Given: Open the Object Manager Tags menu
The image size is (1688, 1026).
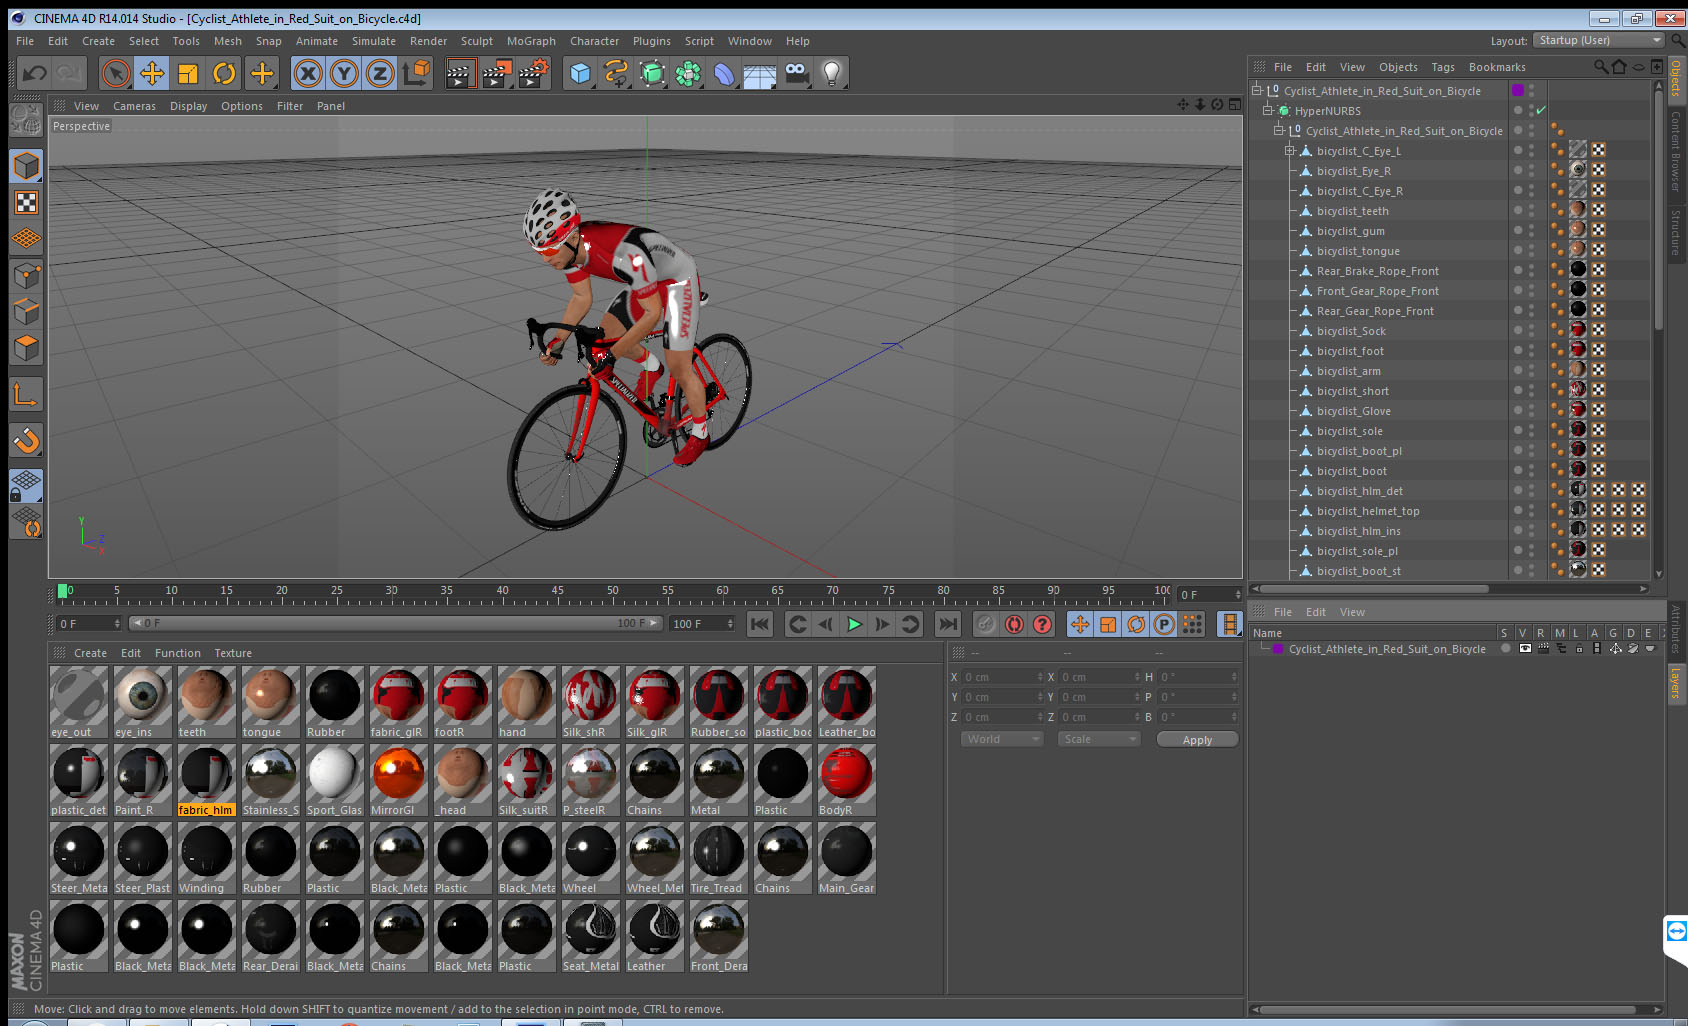Looking at the screenshot, I should click(x=1443, y=67).
